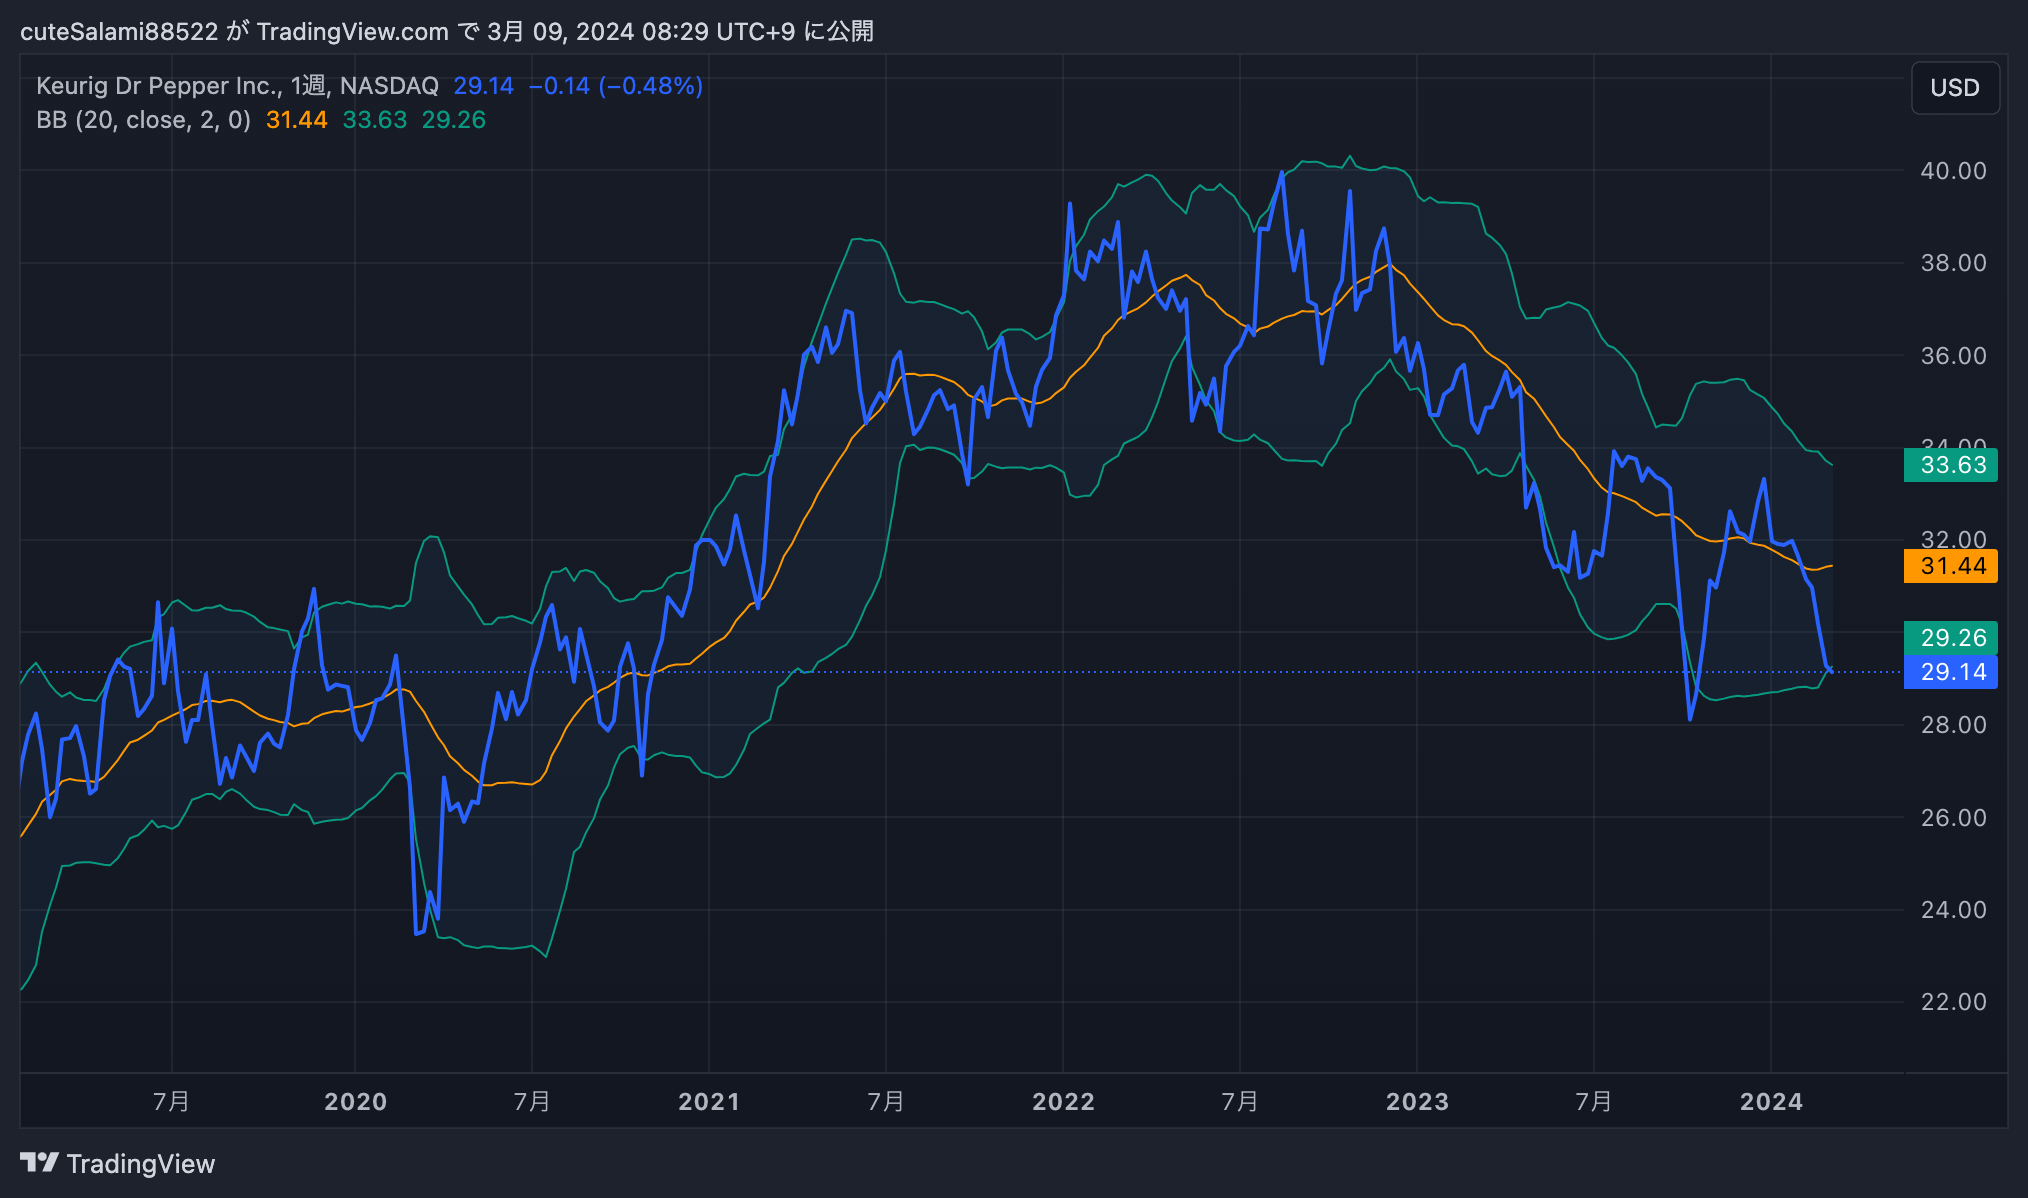Click the 32.00 price axis label
2028x1198 pixels.
[1954, 540]
